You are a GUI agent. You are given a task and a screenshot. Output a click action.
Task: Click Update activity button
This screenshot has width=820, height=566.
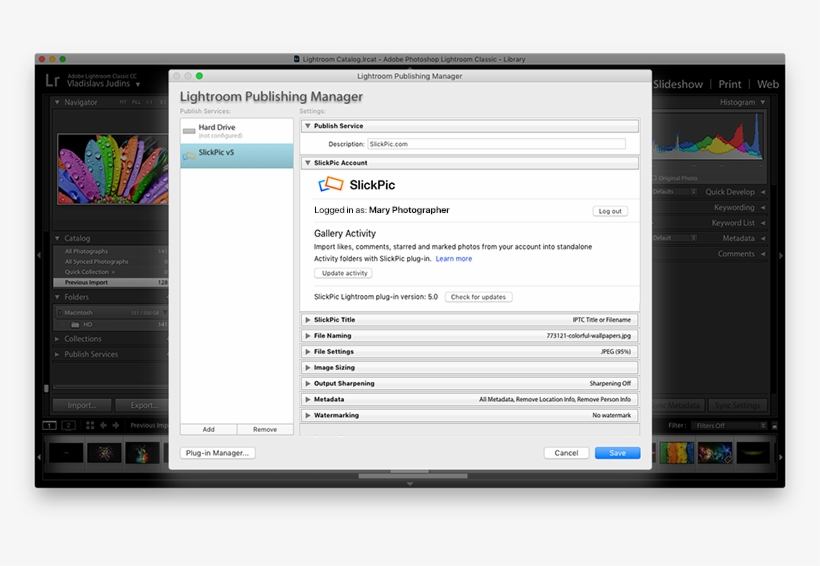click(x=344, y=273)
